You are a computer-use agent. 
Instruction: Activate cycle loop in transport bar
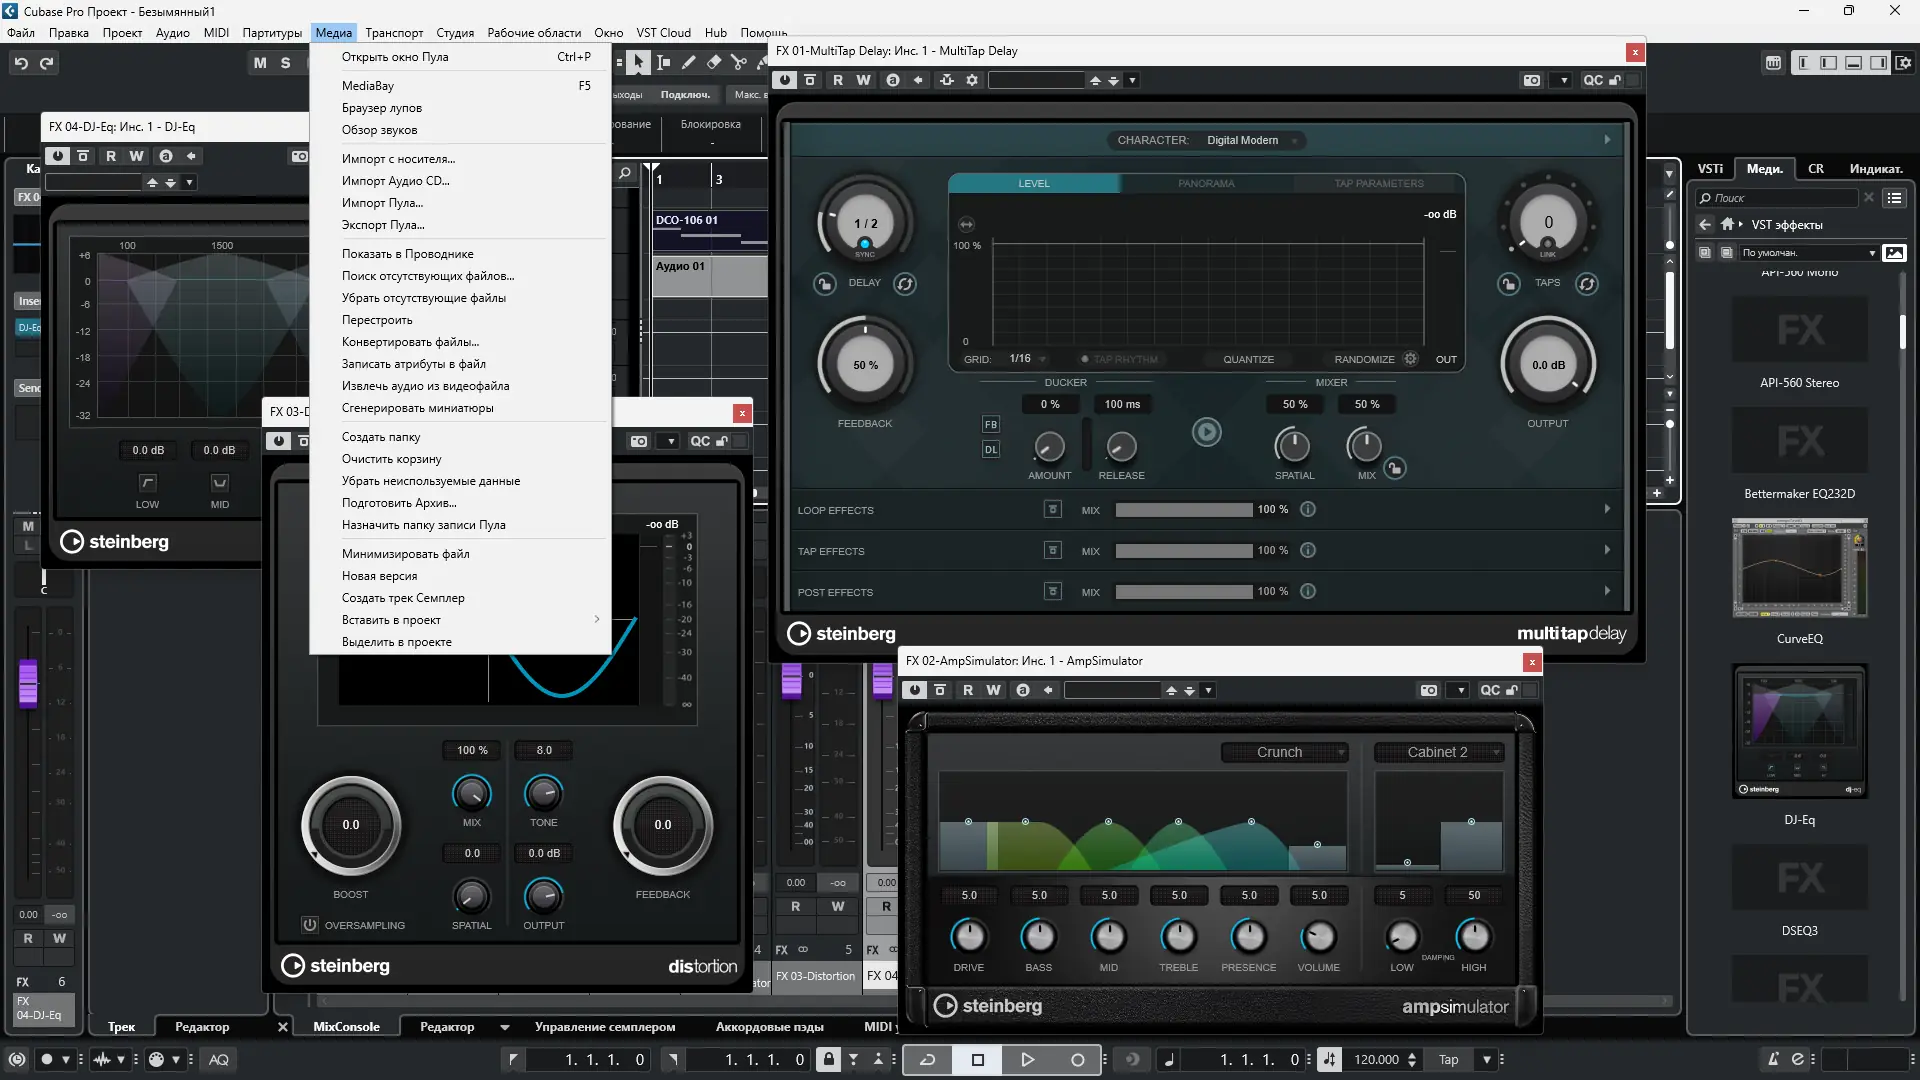[927, 1060]
